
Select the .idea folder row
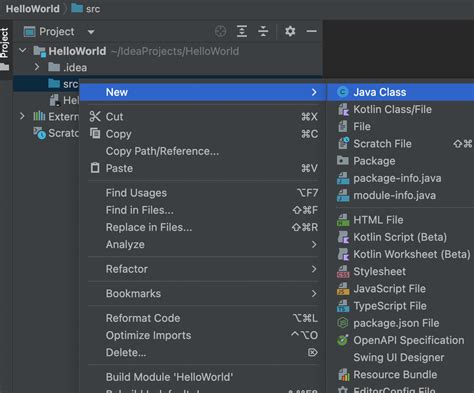click(x=168, y=67)
